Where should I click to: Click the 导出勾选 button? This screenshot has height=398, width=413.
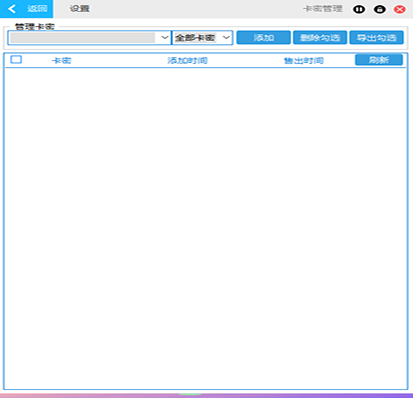(x=377, y=38)
